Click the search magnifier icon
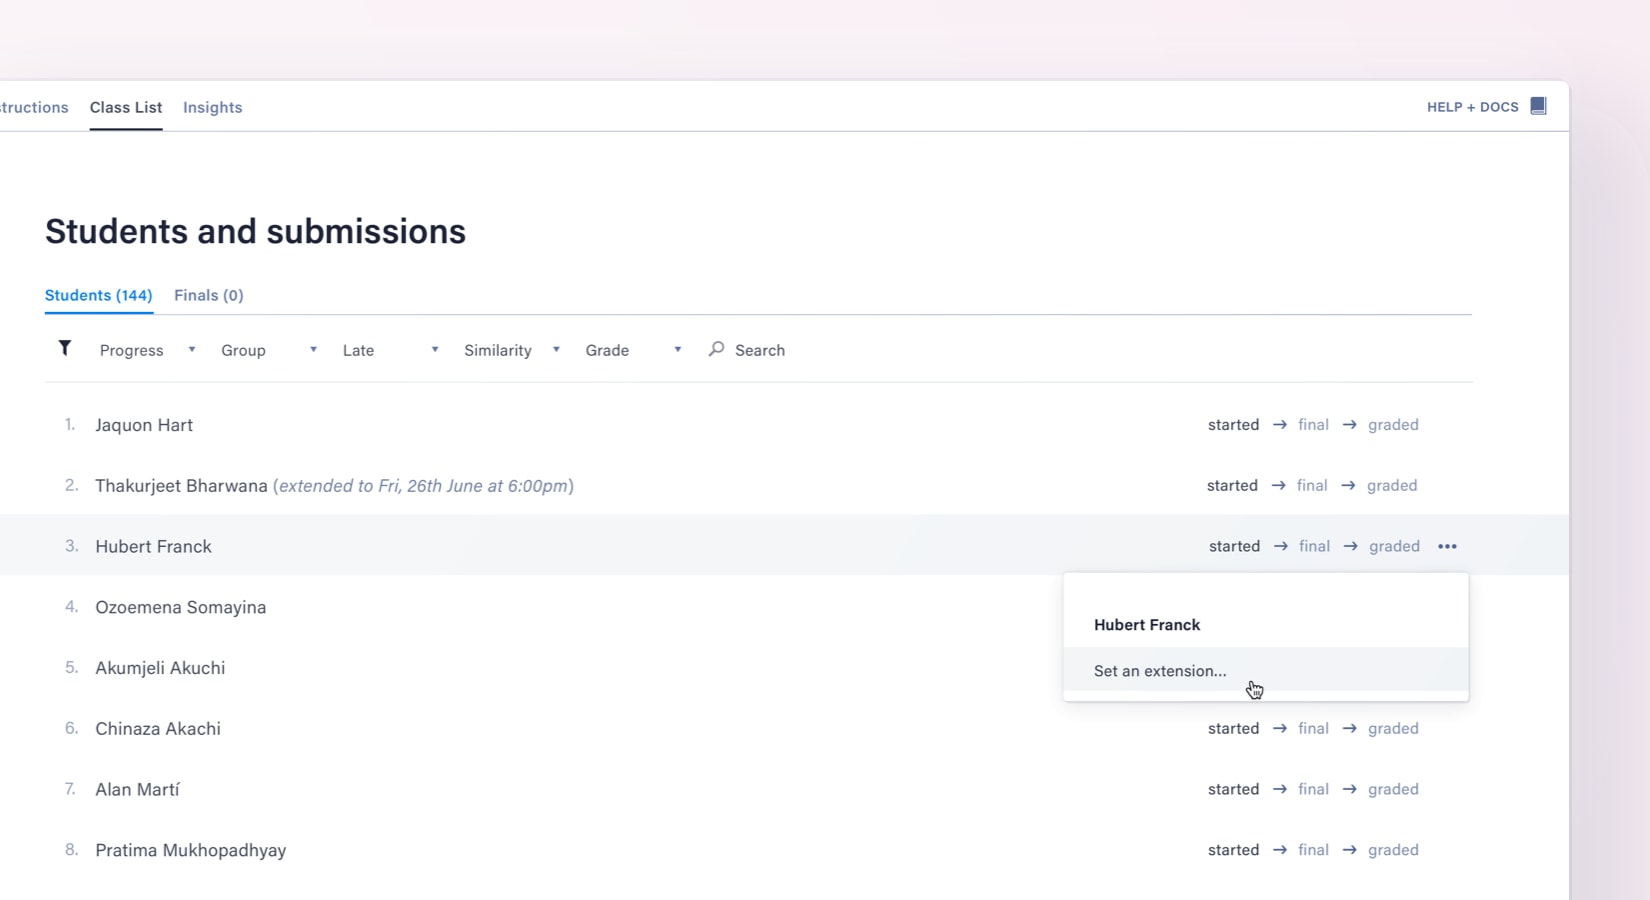This screenshot has width=1650, height=900. click(x=716, y=349)
